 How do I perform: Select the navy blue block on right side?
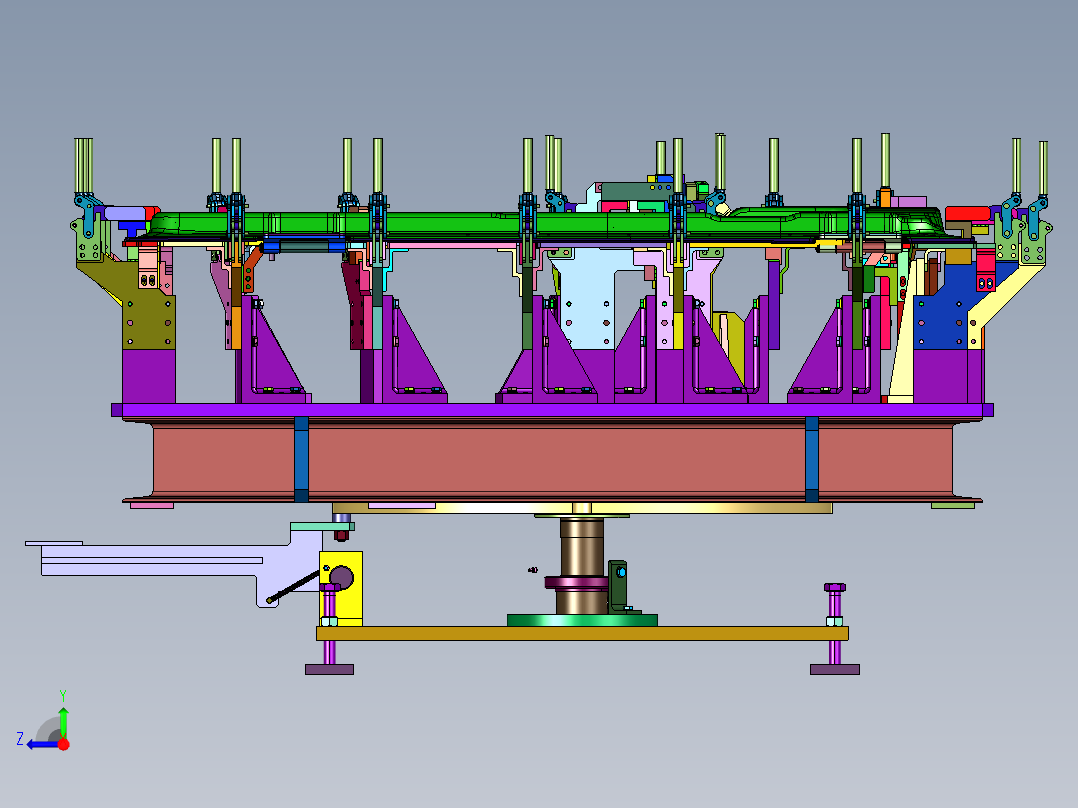click(x=940, y=316)
